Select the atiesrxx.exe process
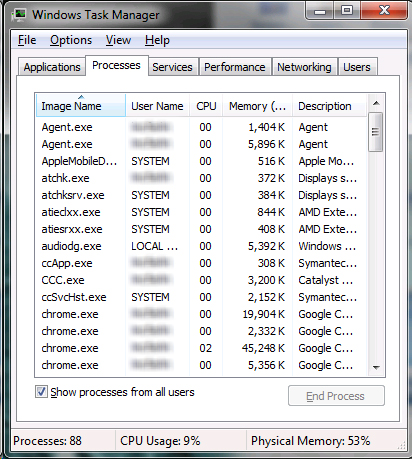The image size is (412, 459). tap(201, 229)
